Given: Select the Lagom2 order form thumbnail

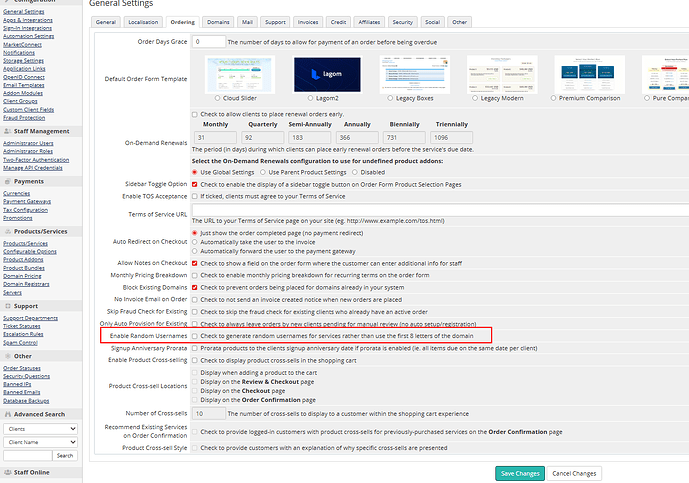Looking at the screenshot, I should [297, 74].
